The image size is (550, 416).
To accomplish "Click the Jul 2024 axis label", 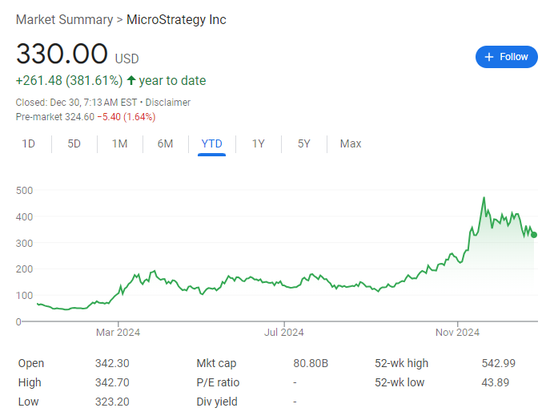I will coord(284,333).
